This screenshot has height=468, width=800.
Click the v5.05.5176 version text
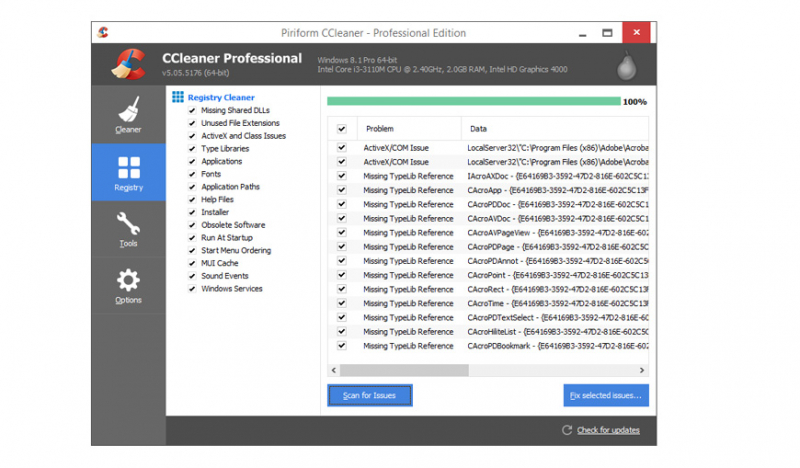point(195,73)
